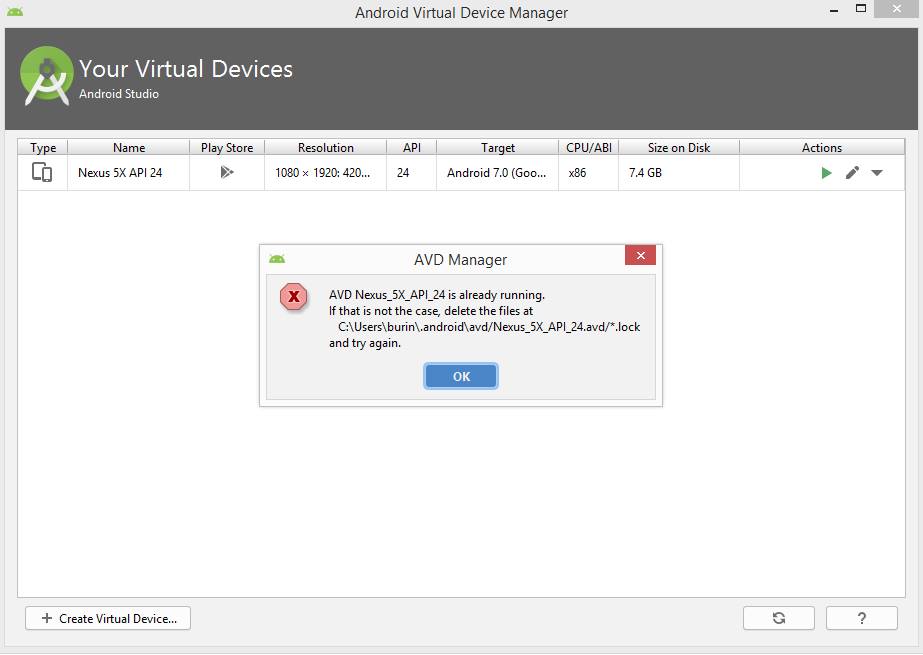923x655 pixels.
Task: Sort by the API column header
Action: 412,147
